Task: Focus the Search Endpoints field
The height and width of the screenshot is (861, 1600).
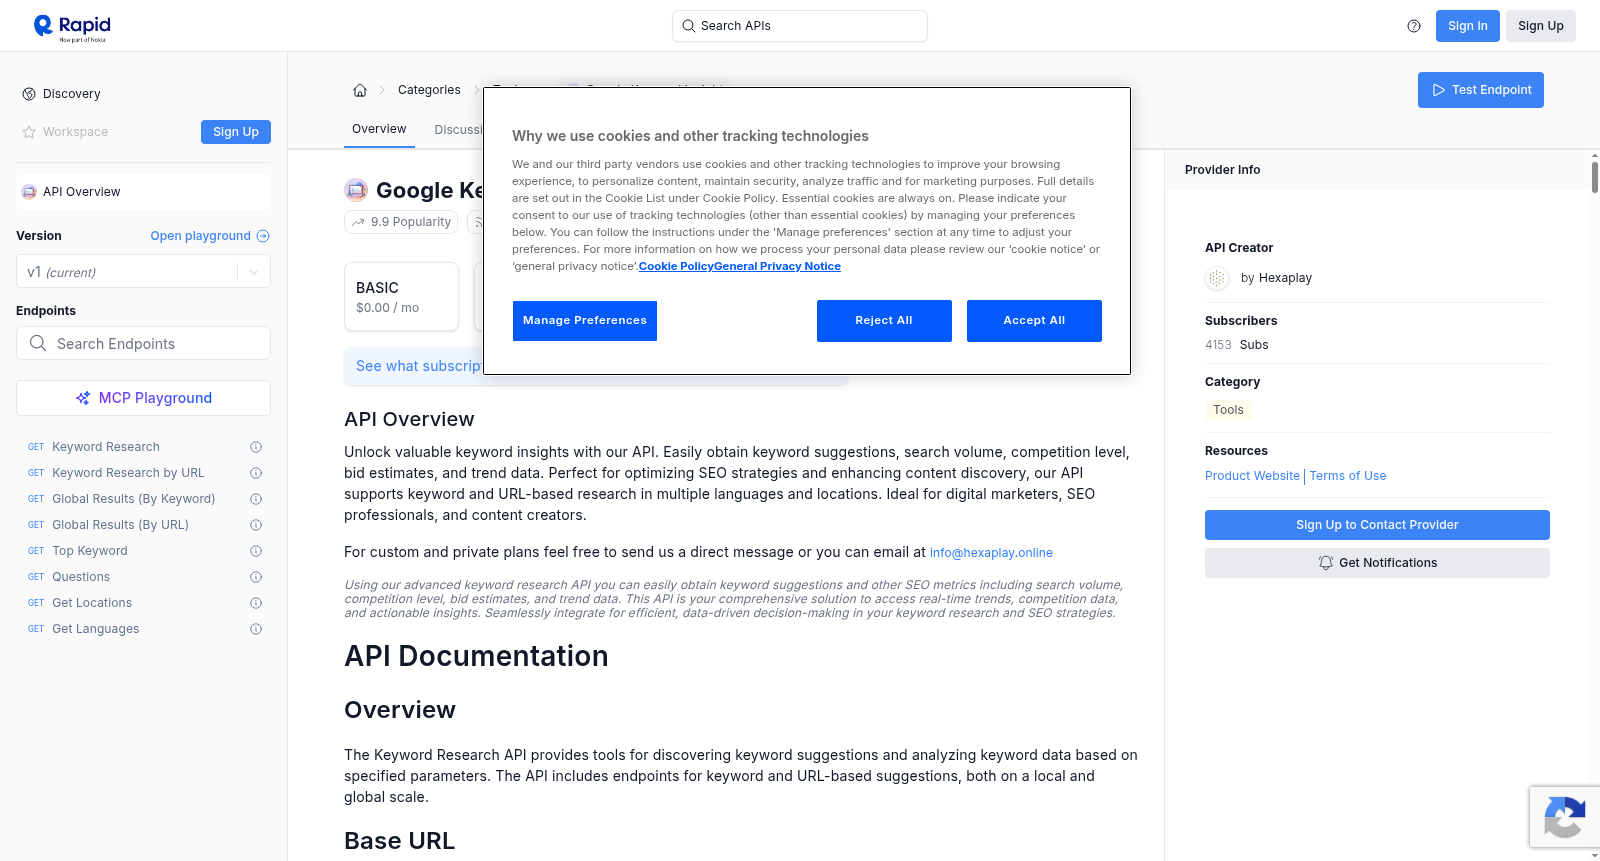Action: 143,343
